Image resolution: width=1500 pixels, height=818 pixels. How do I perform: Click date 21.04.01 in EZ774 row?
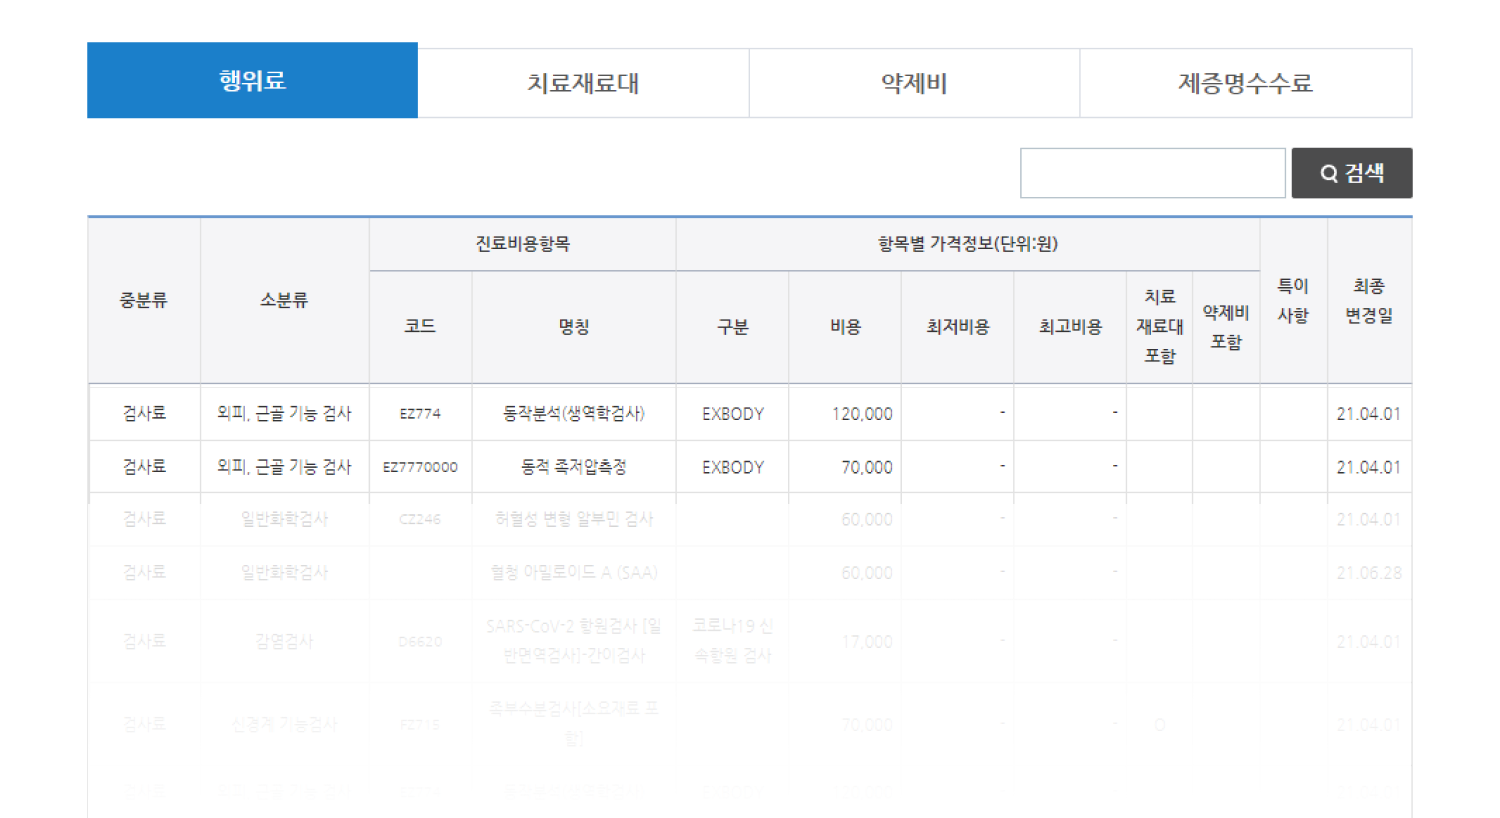point(1369,413)
